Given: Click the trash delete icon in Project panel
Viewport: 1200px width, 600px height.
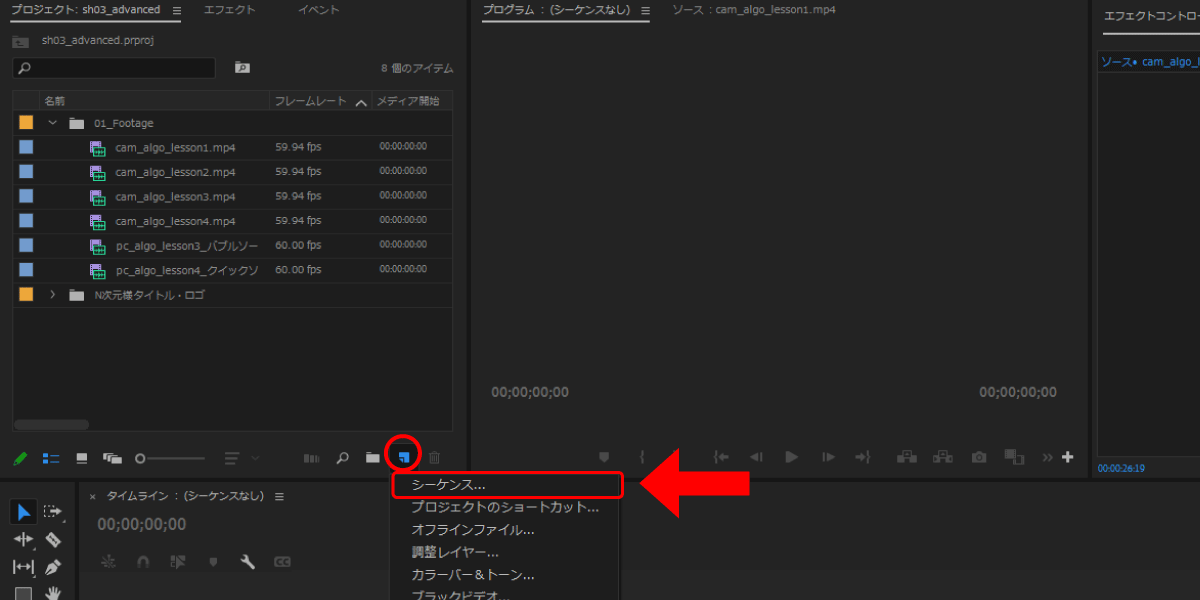Looking at the screenshot, I should click(434, 458).
